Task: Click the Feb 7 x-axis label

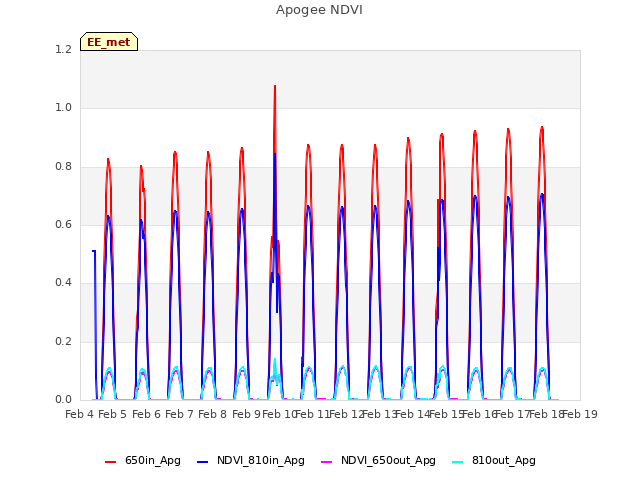Action: (179, 415)
